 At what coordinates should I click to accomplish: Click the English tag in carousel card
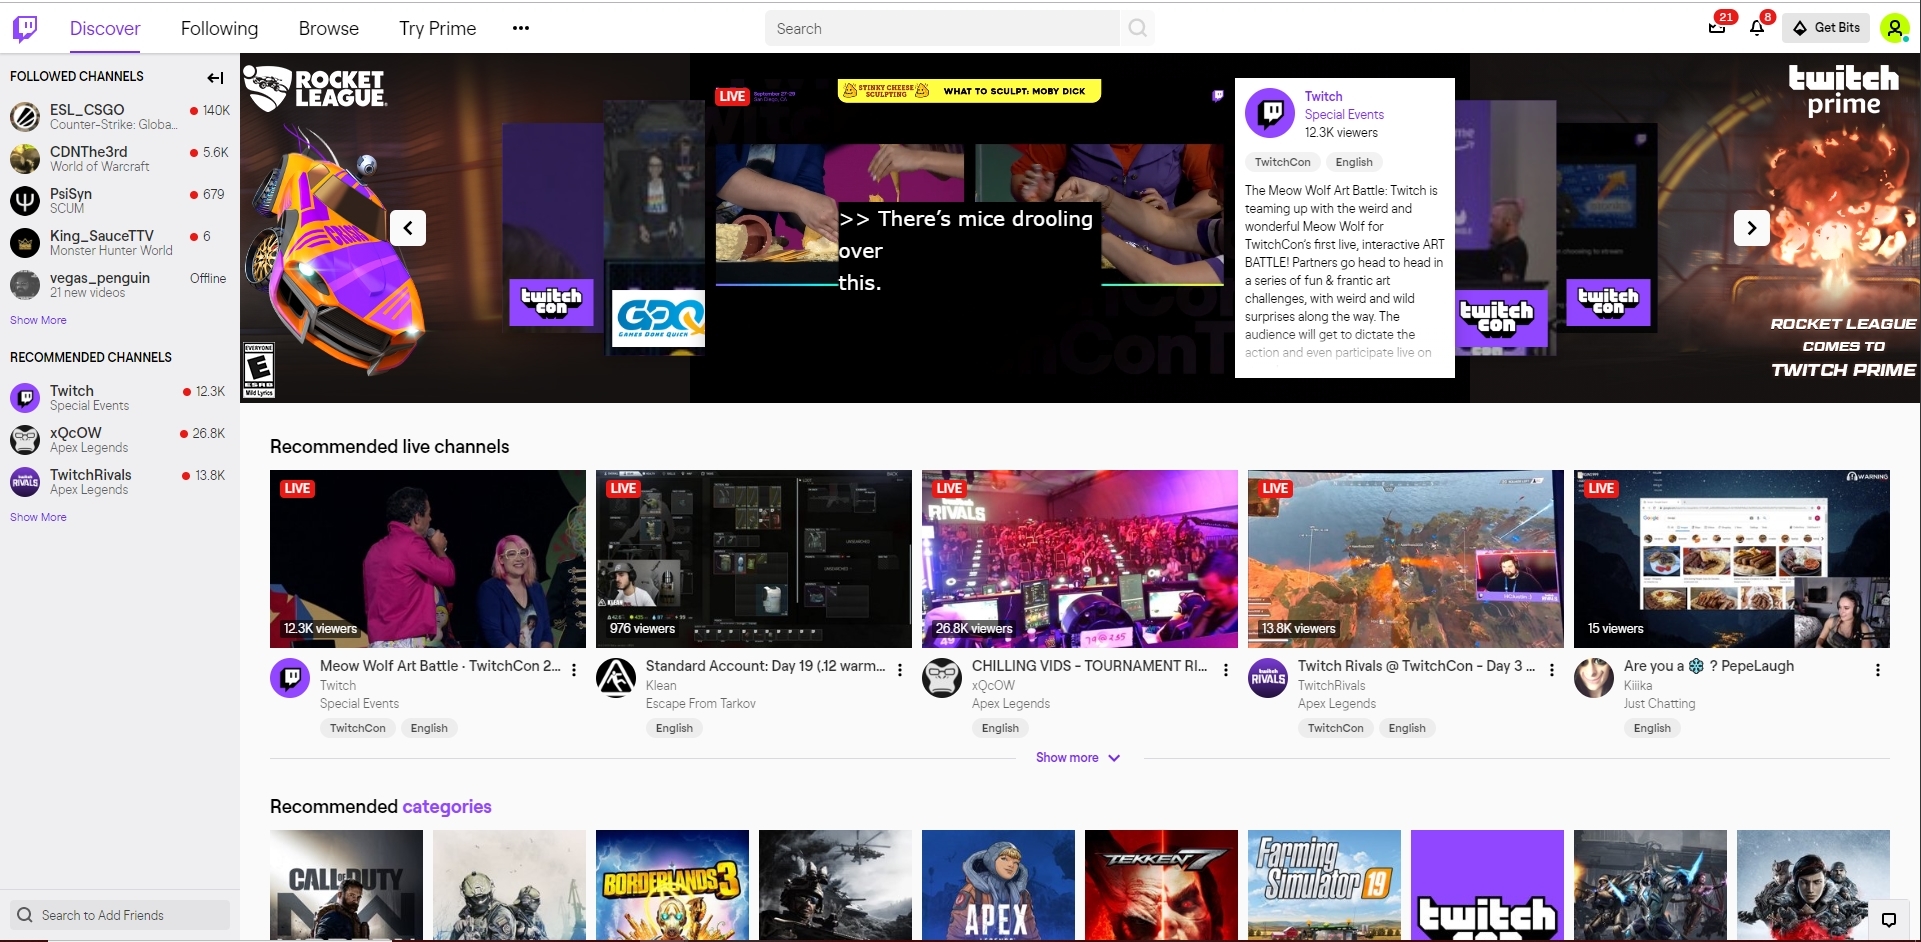tap(1354, 162)
